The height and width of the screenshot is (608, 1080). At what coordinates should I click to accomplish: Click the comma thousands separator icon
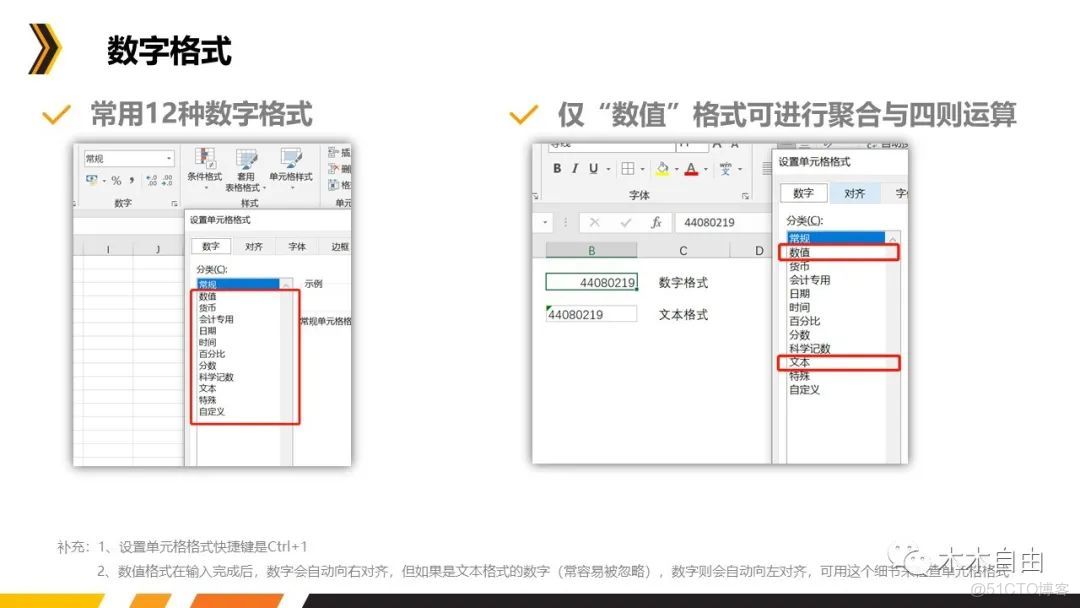(131, 179)
